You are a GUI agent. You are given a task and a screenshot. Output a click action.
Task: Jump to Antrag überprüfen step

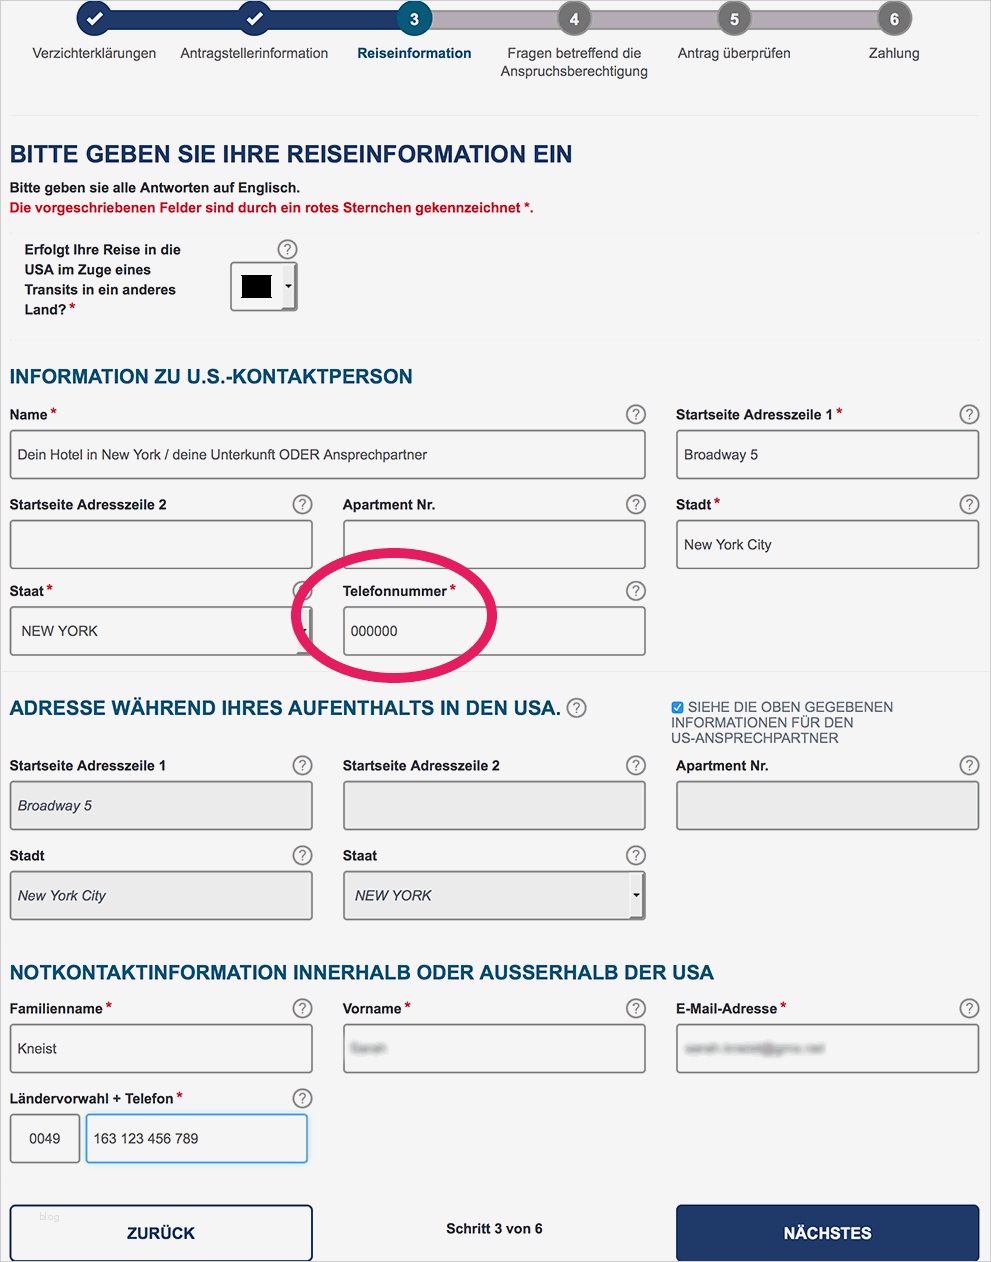click(734, 18)
